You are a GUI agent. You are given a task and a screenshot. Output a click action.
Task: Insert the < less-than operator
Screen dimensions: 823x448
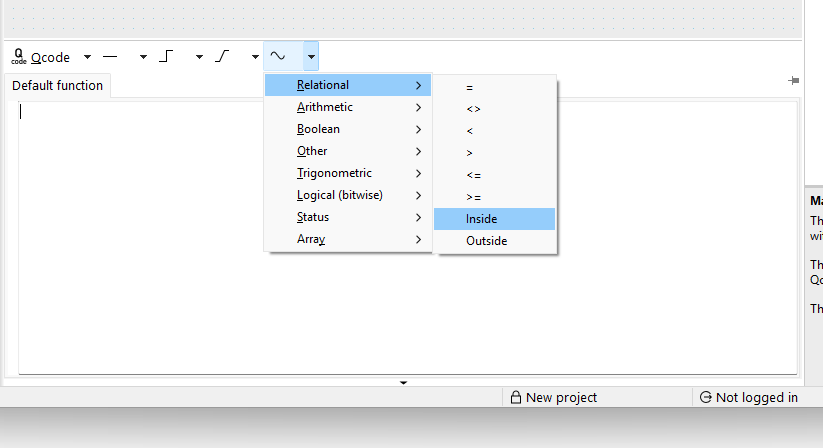(x=494, y=131)
